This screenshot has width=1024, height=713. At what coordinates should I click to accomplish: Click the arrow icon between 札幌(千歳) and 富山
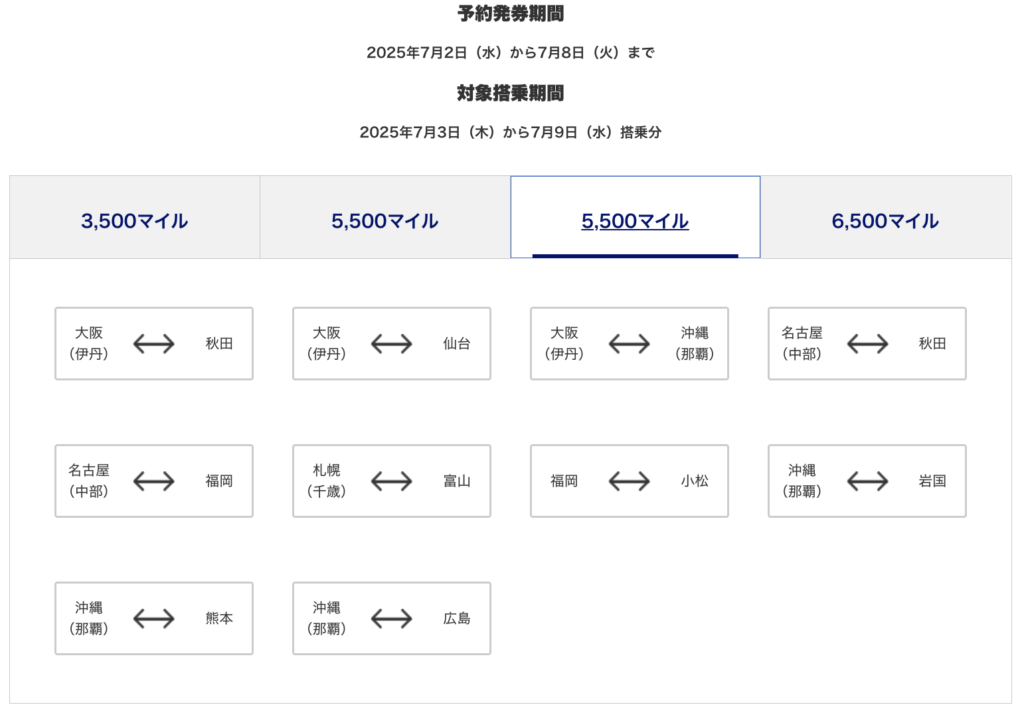(391, 481)
